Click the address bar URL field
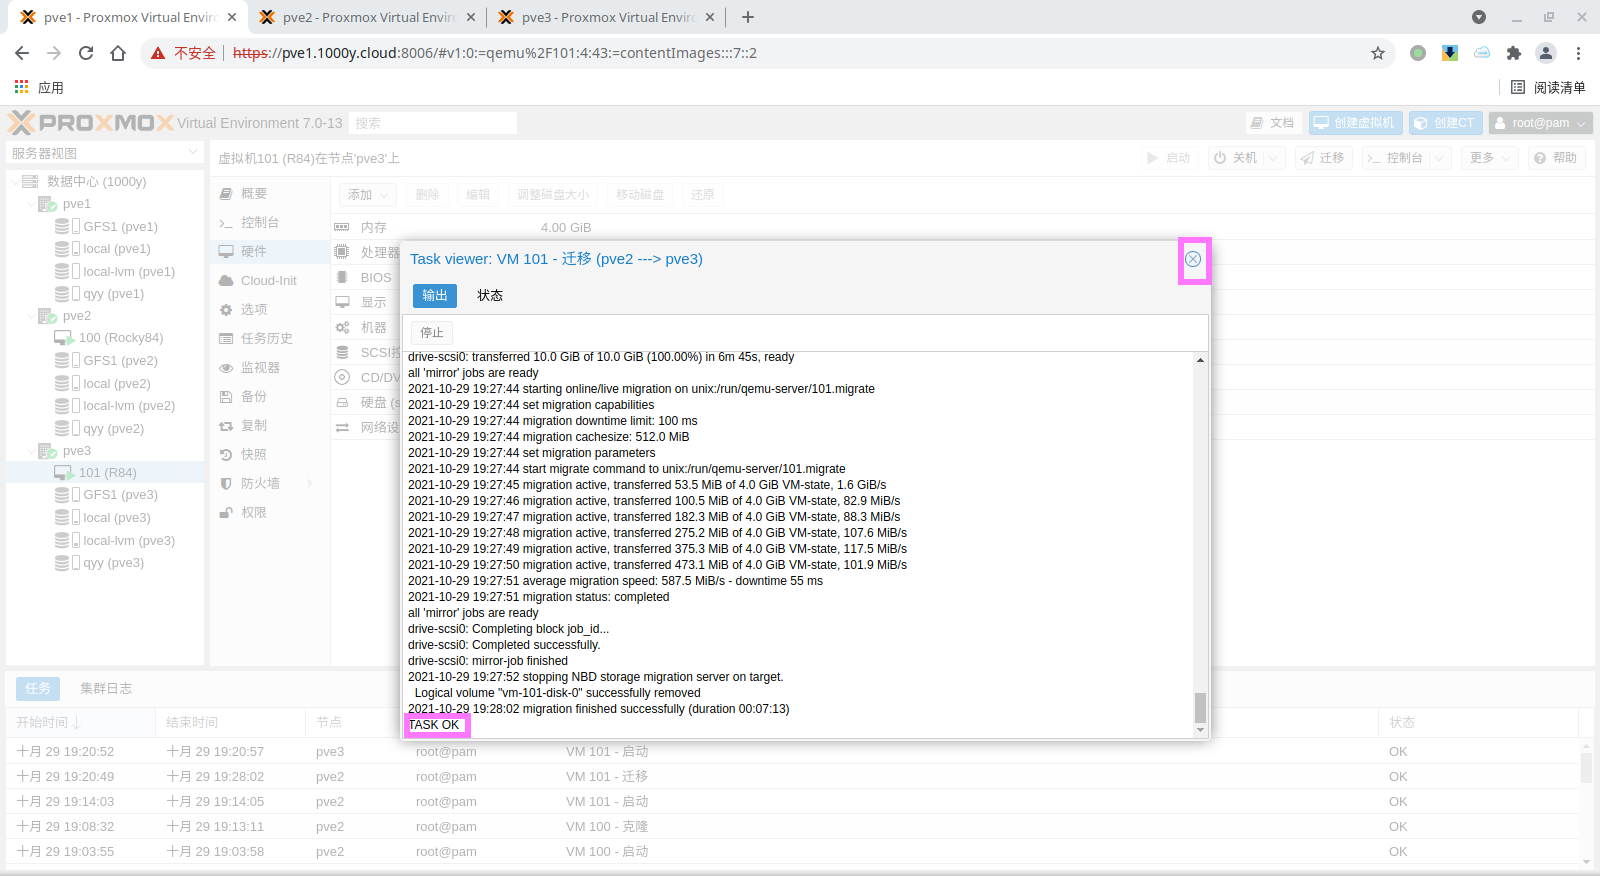The width and height of the screenshot is (1600, 876). tap(800, 53)
